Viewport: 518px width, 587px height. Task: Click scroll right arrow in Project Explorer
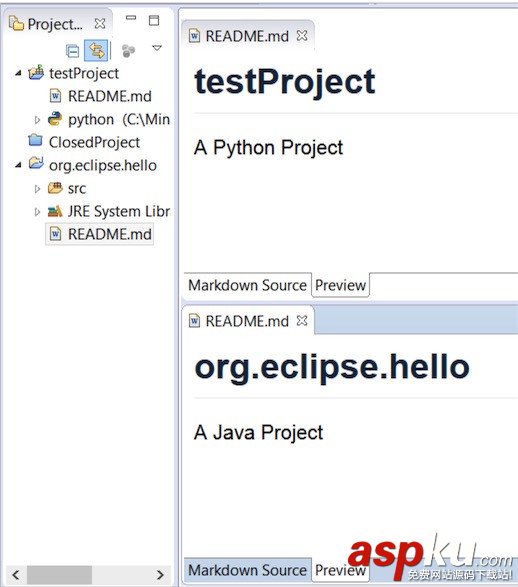pyautogui.click(x=160, y=575)
